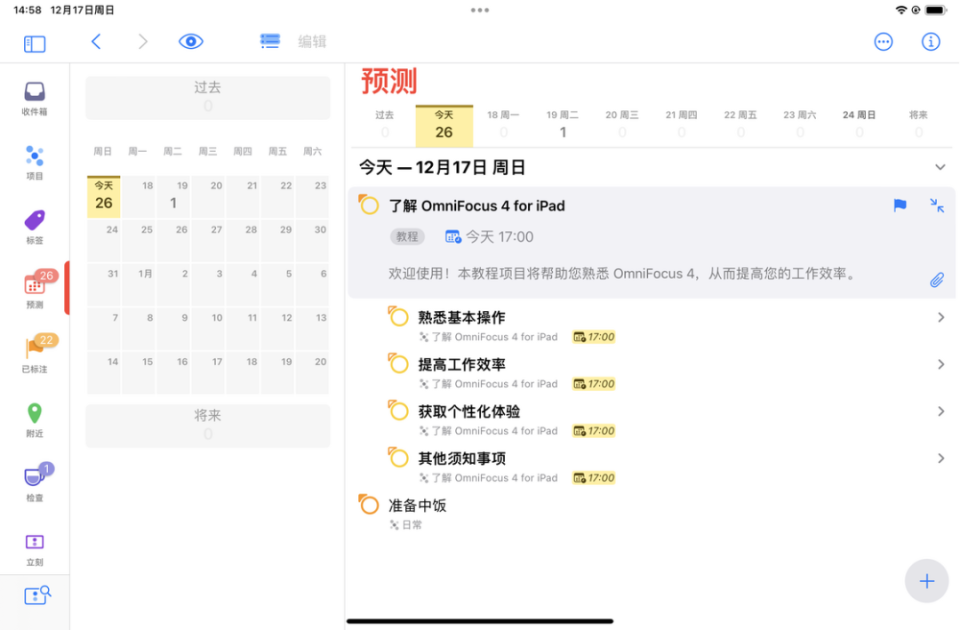Toggle the flag on 了解 OmniFocus 4
This screenshot has height=630, width=960.
(899, 205)
